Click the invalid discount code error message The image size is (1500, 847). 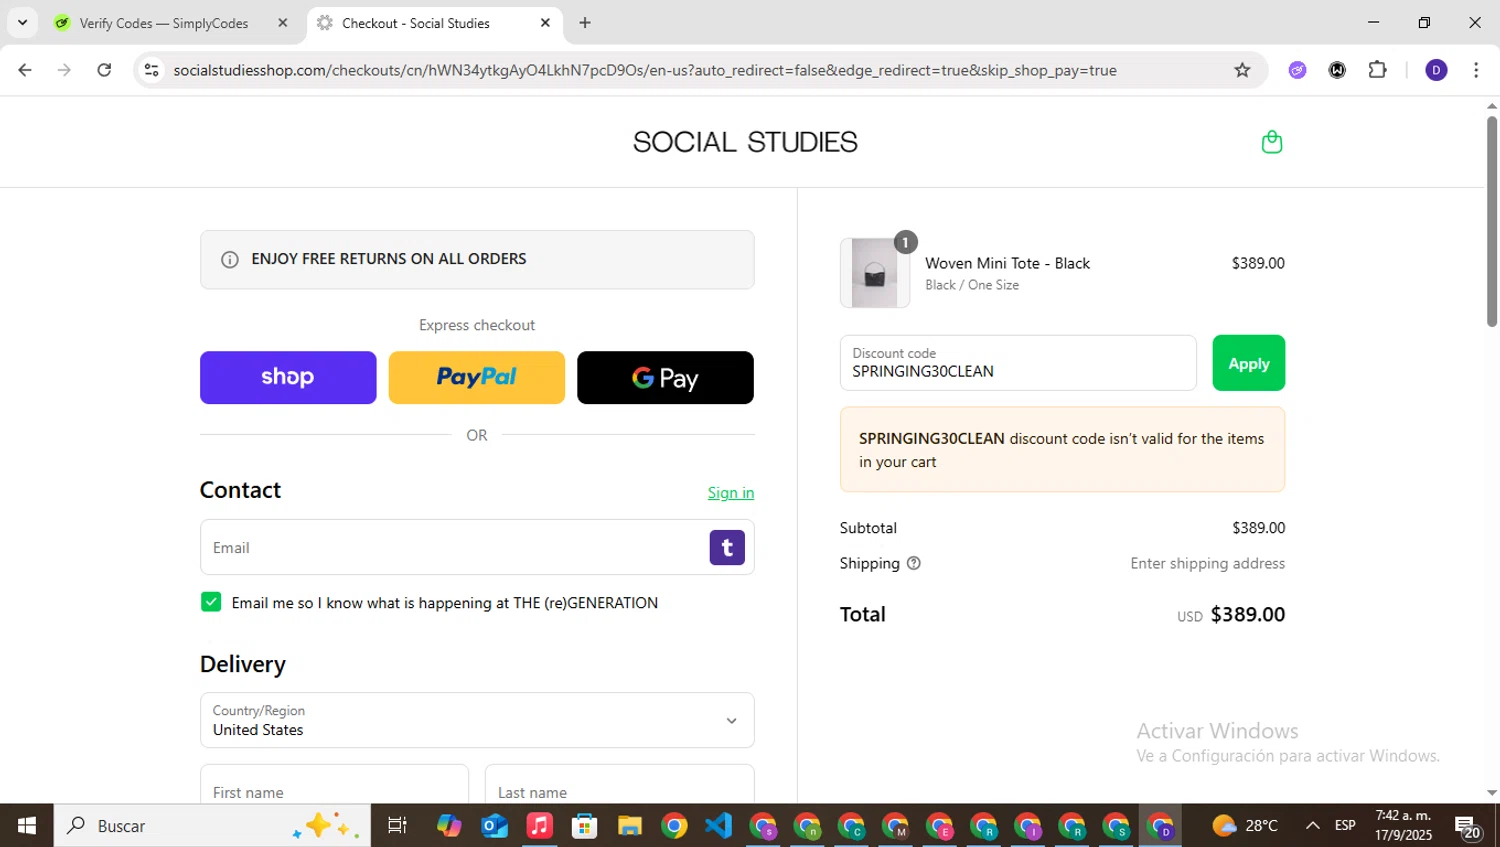1062,450
